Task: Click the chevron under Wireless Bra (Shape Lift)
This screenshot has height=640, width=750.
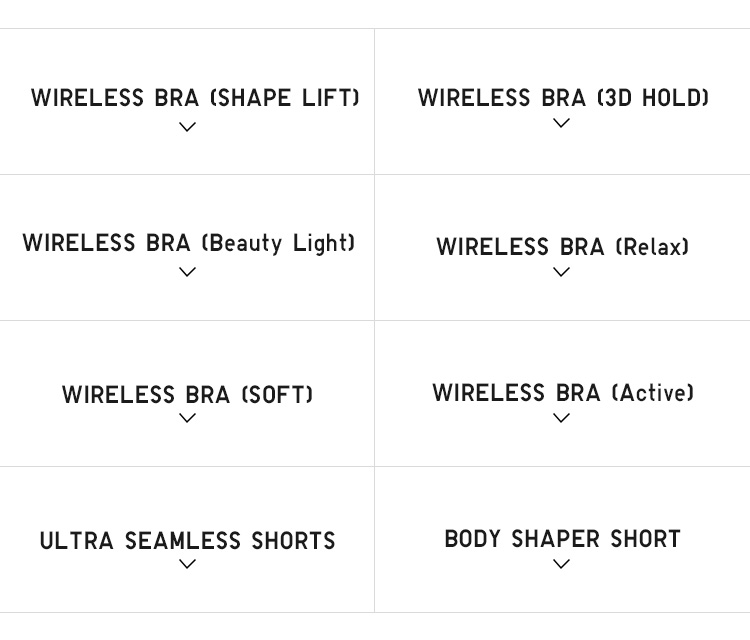Action: point(187,127)
